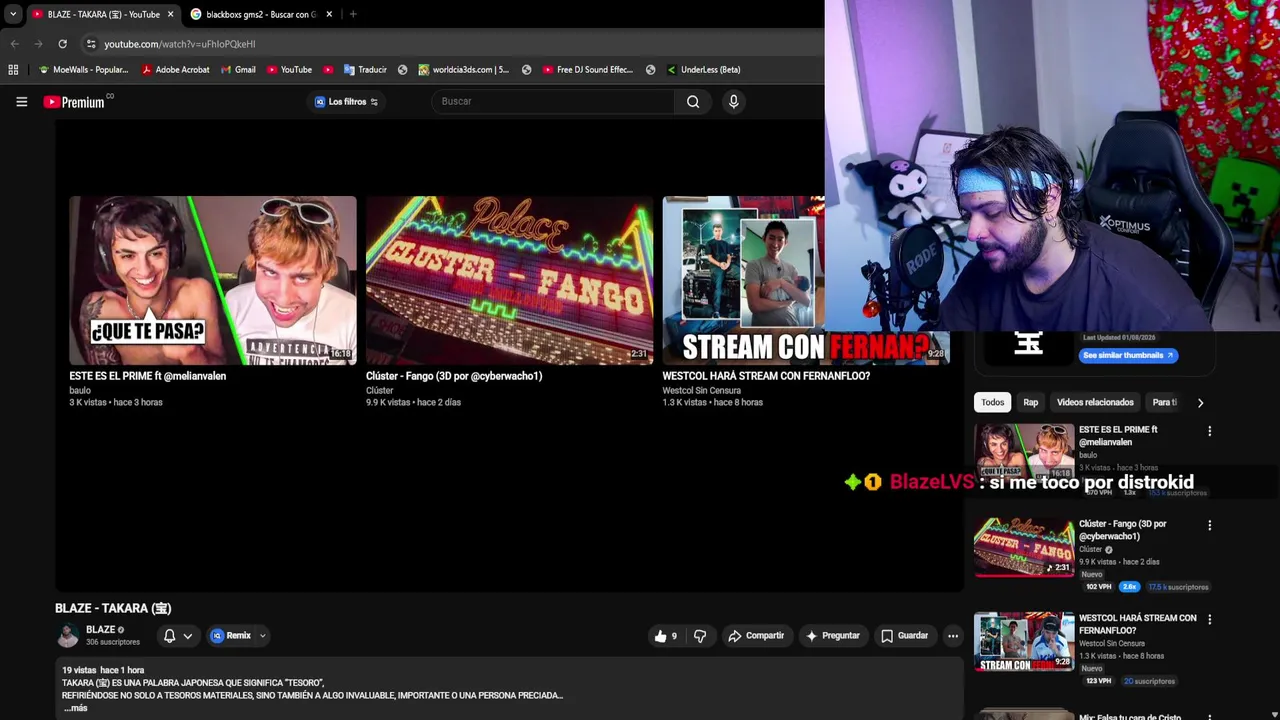Viewport: 1280px width, 720px height.
Task: Open sidebar title WESTCOL HARÁ STREAM CON FERNANFLOO?
Action: pyautogui.click(x=1137, y=624)
